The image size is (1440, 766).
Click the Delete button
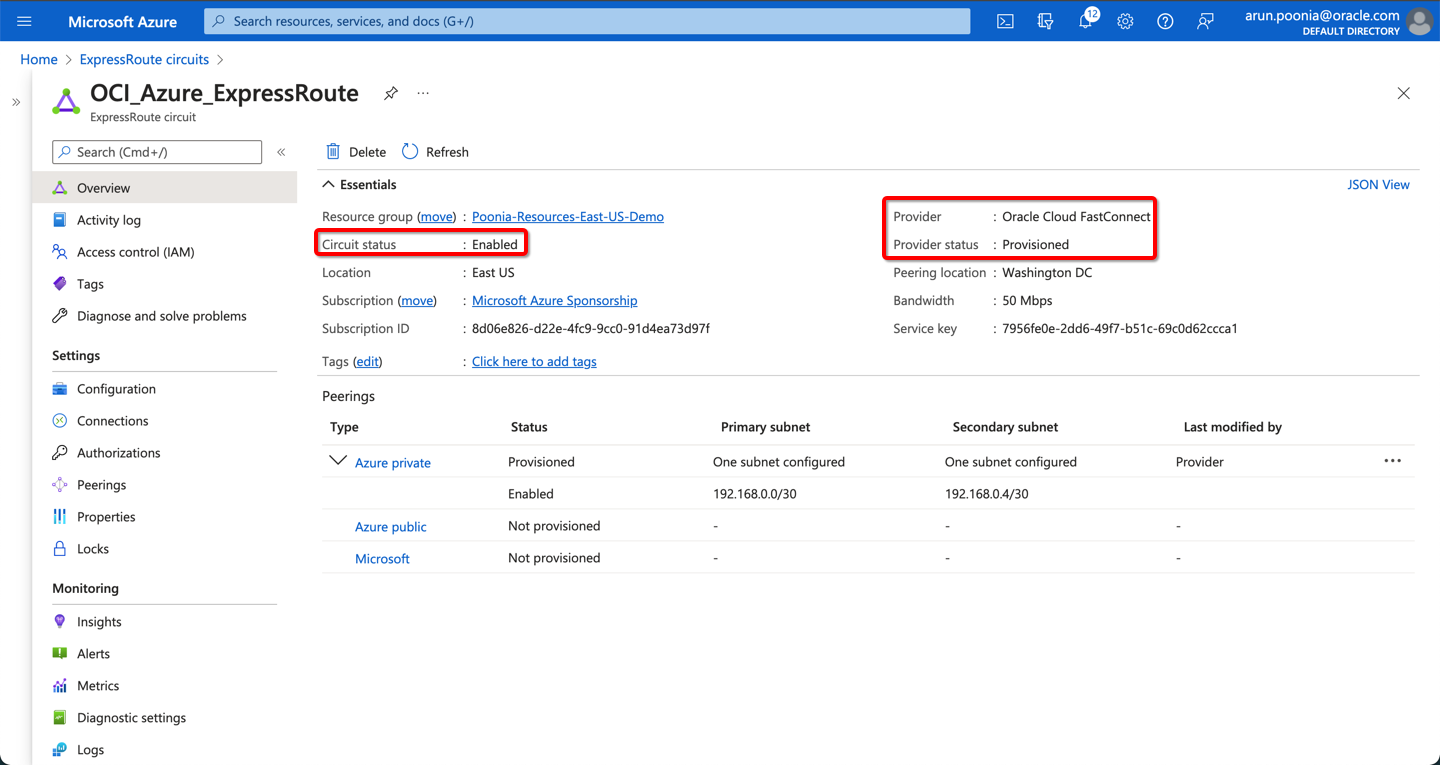point(356,152)
